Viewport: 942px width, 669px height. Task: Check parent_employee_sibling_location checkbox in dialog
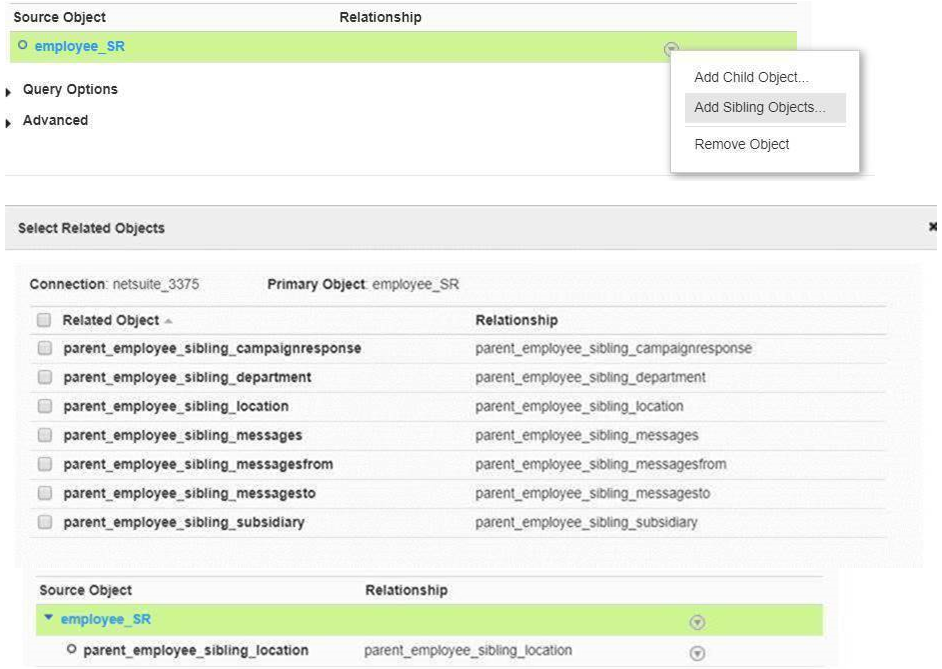[44, 407]
